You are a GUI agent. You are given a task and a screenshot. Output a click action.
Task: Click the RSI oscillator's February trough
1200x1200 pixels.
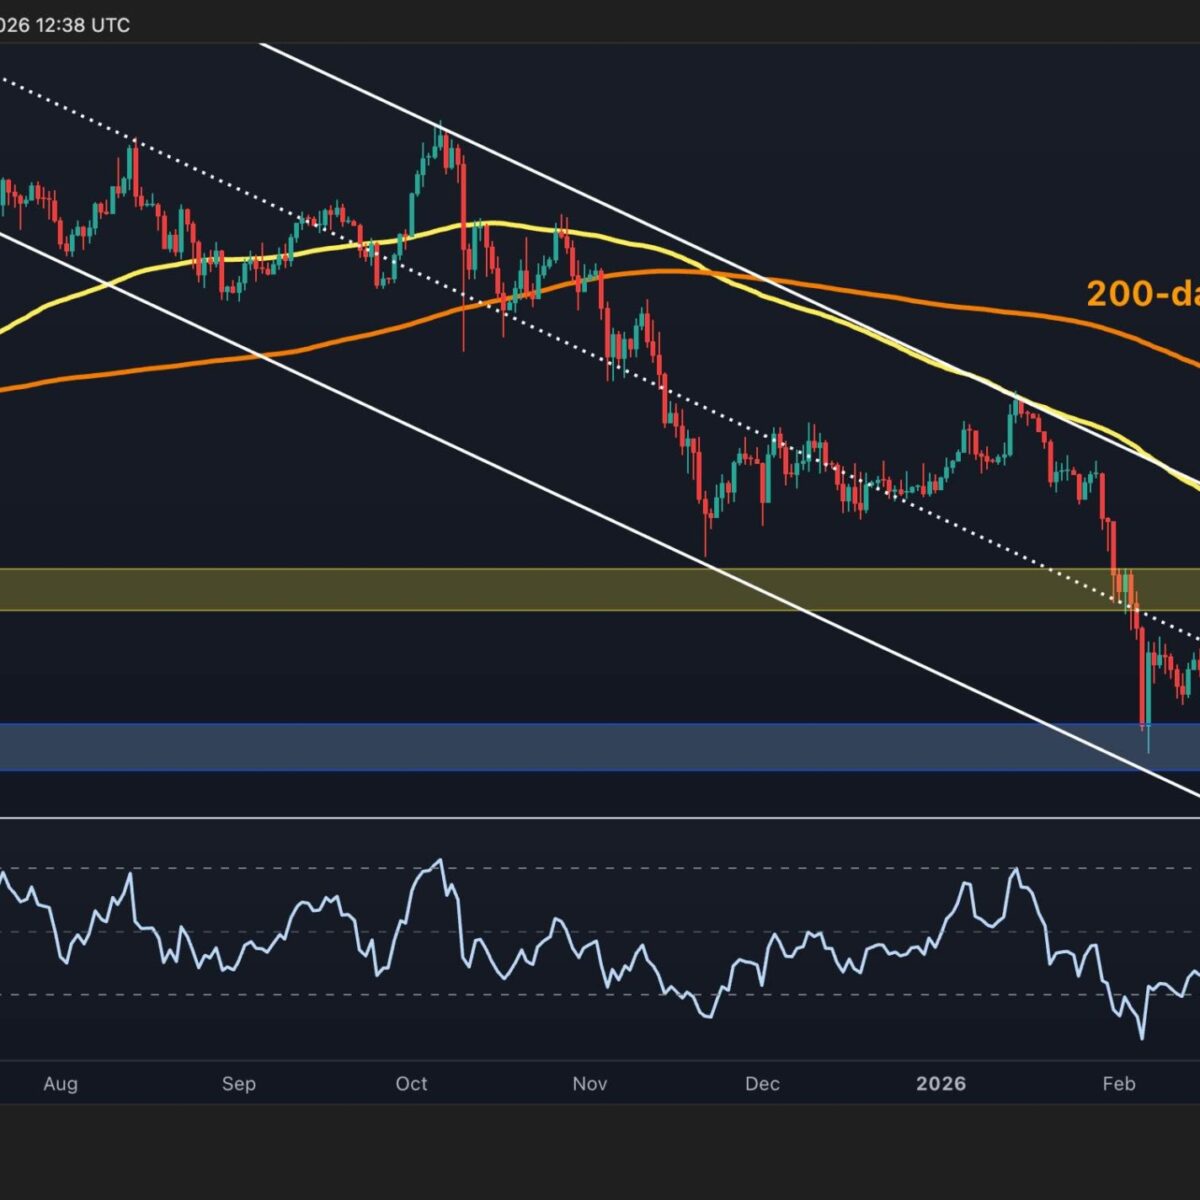[1141, 1037]
